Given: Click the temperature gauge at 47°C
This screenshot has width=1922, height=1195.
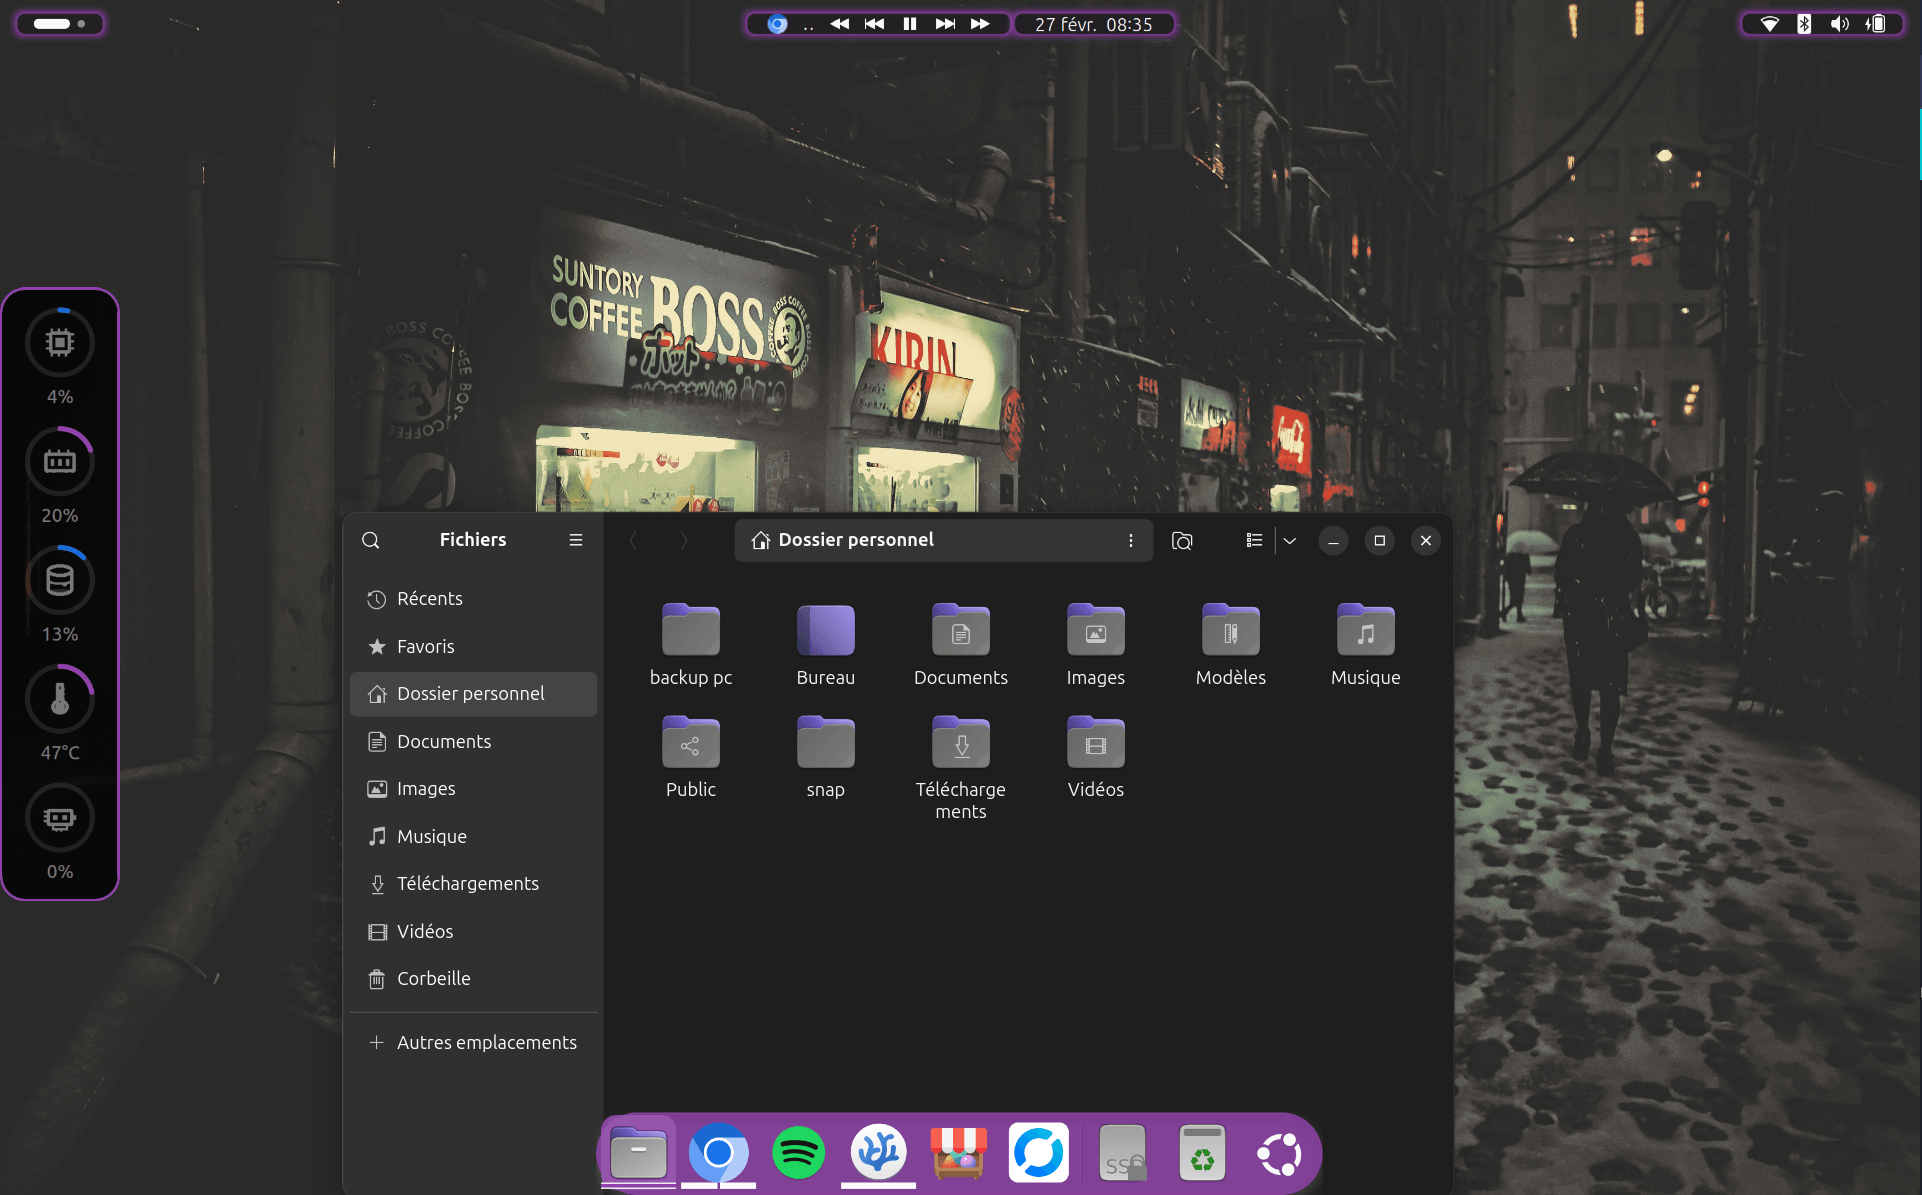Looking at the screenshot, I should click(x=60, y=699).
